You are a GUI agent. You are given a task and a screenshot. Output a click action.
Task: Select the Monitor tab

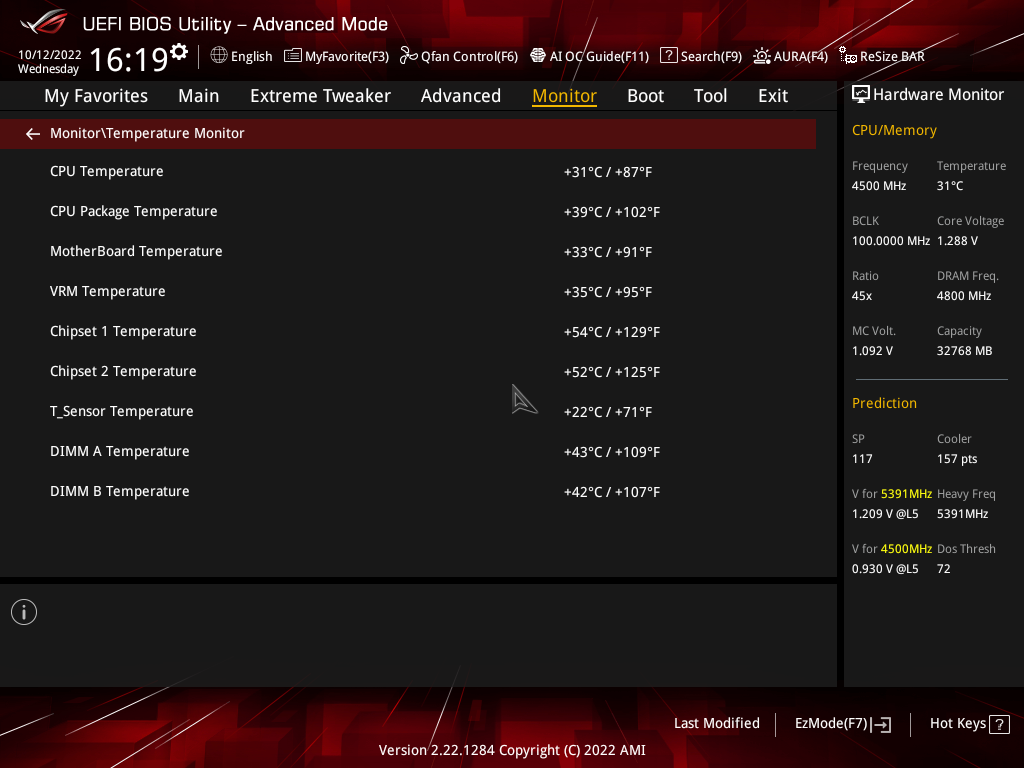[x=564, y=96]
